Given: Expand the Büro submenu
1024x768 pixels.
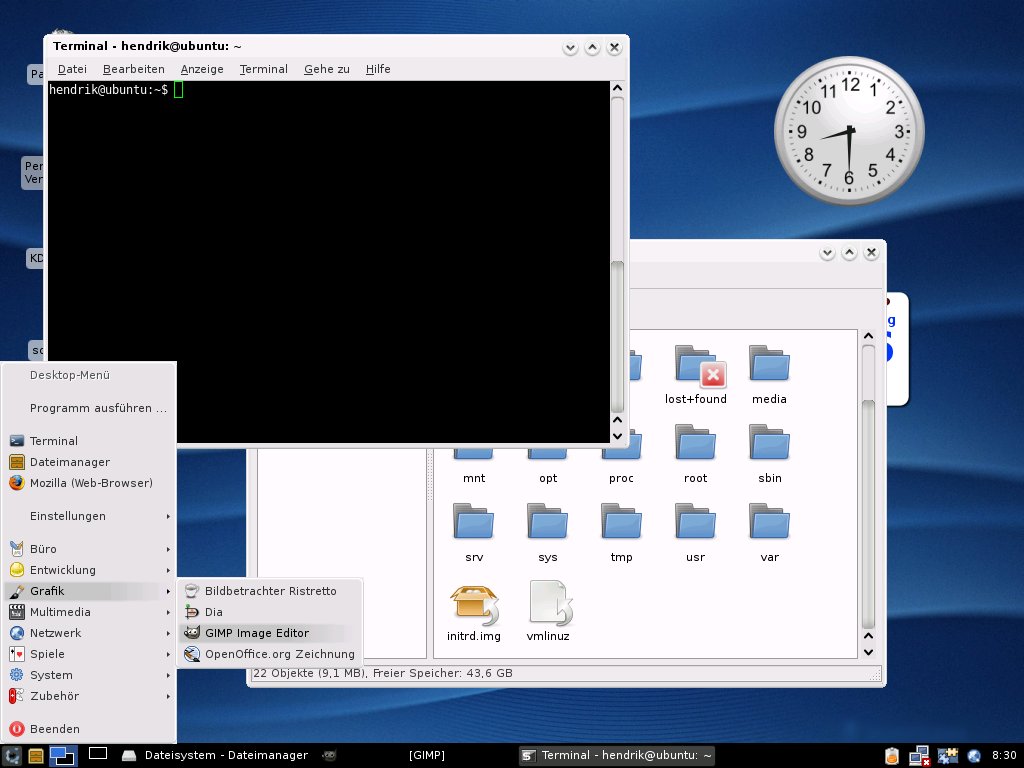Looking at the screenshot, I should click(89, 549).
